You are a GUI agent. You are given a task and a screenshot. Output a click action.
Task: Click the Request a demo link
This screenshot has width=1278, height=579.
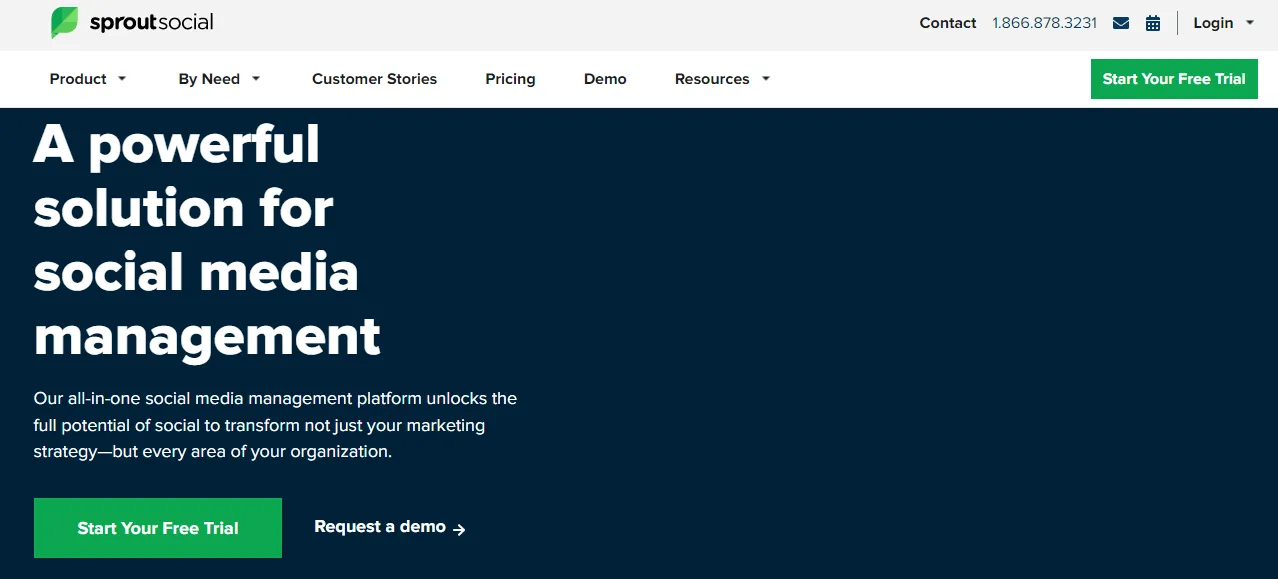coord(380,527)
